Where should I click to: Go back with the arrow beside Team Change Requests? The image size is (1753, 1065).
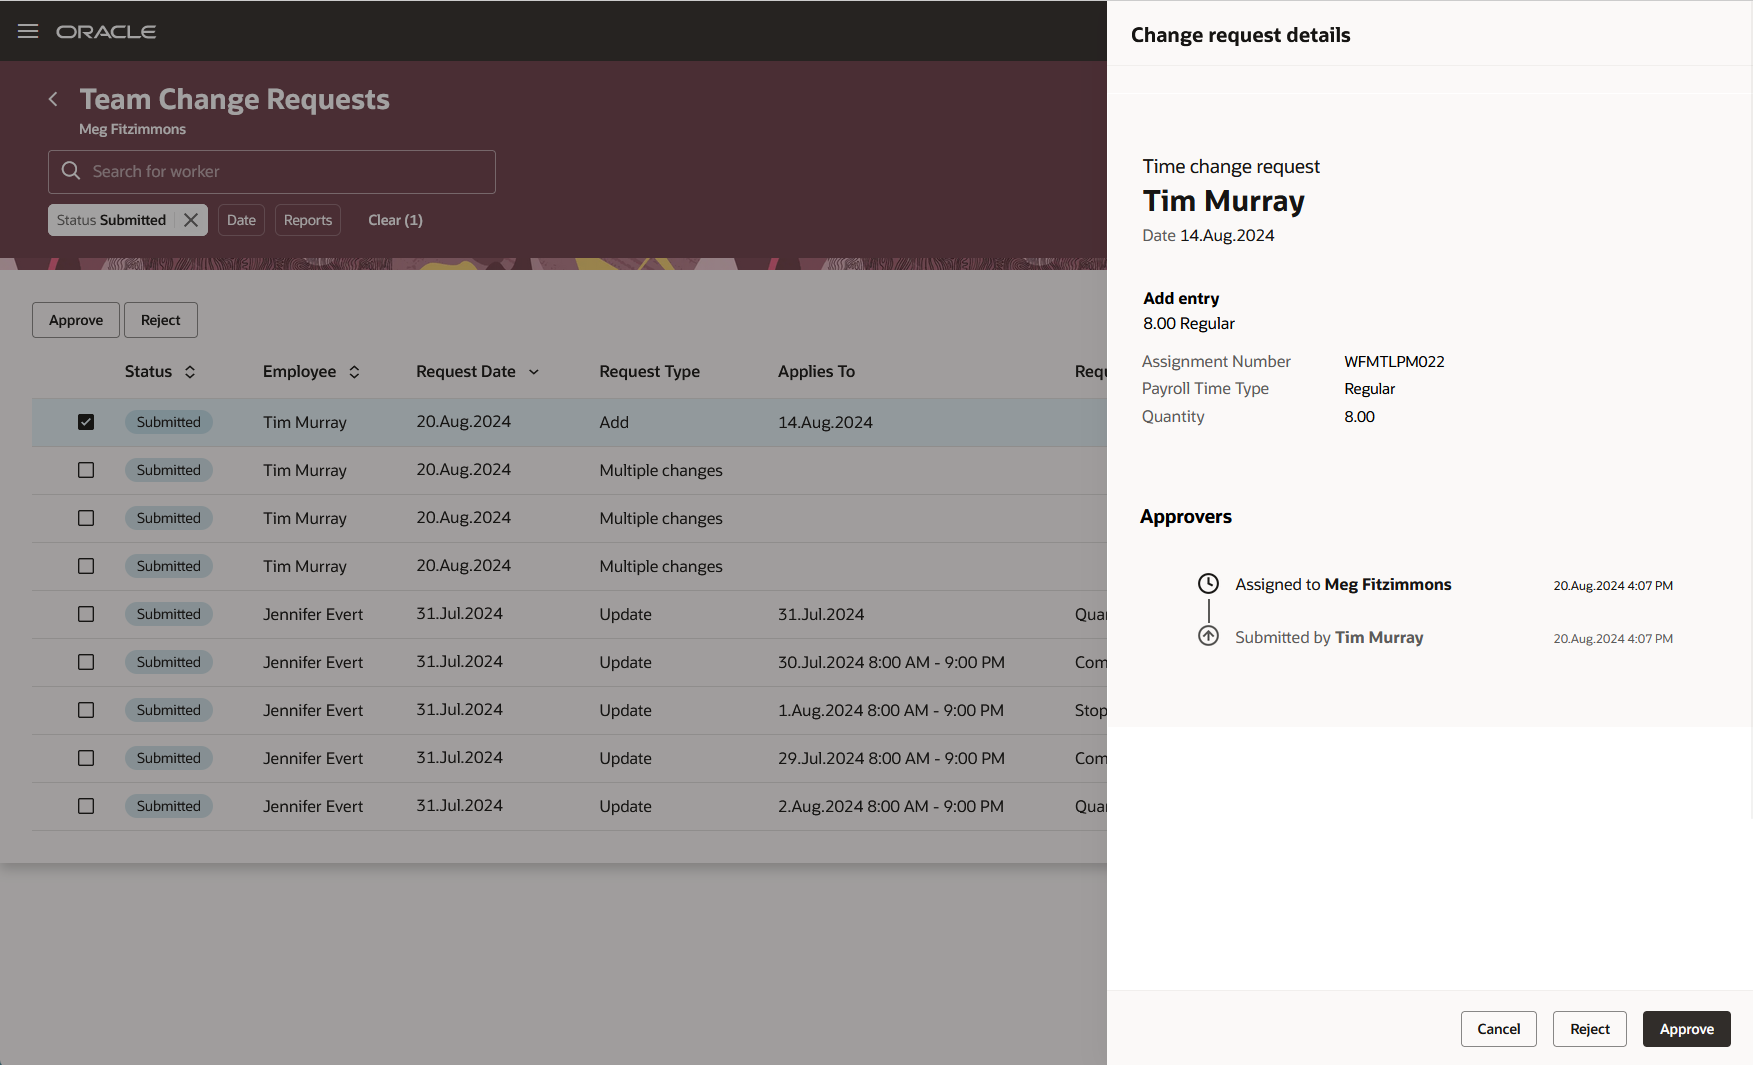[x=53, y=99]
